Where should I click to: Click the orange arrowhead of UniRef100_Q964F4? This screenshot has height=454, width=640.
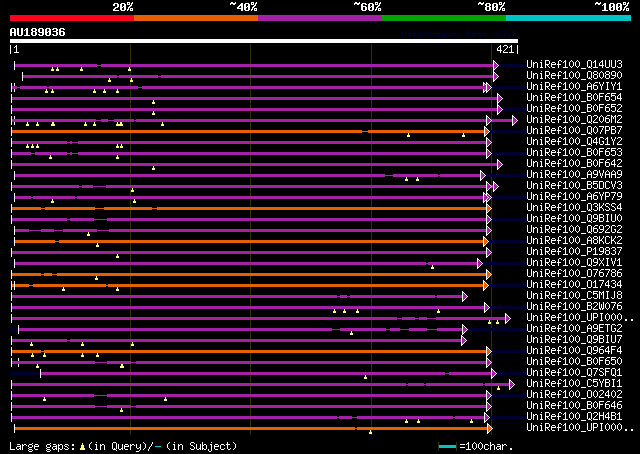tap(489, 352)
